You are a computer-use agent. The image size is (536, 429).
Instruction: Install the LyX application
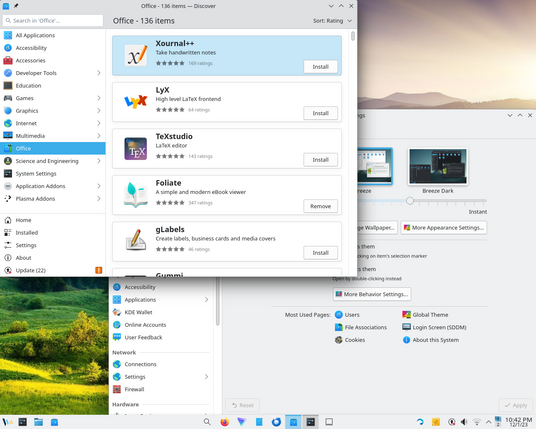click(320, 113)
